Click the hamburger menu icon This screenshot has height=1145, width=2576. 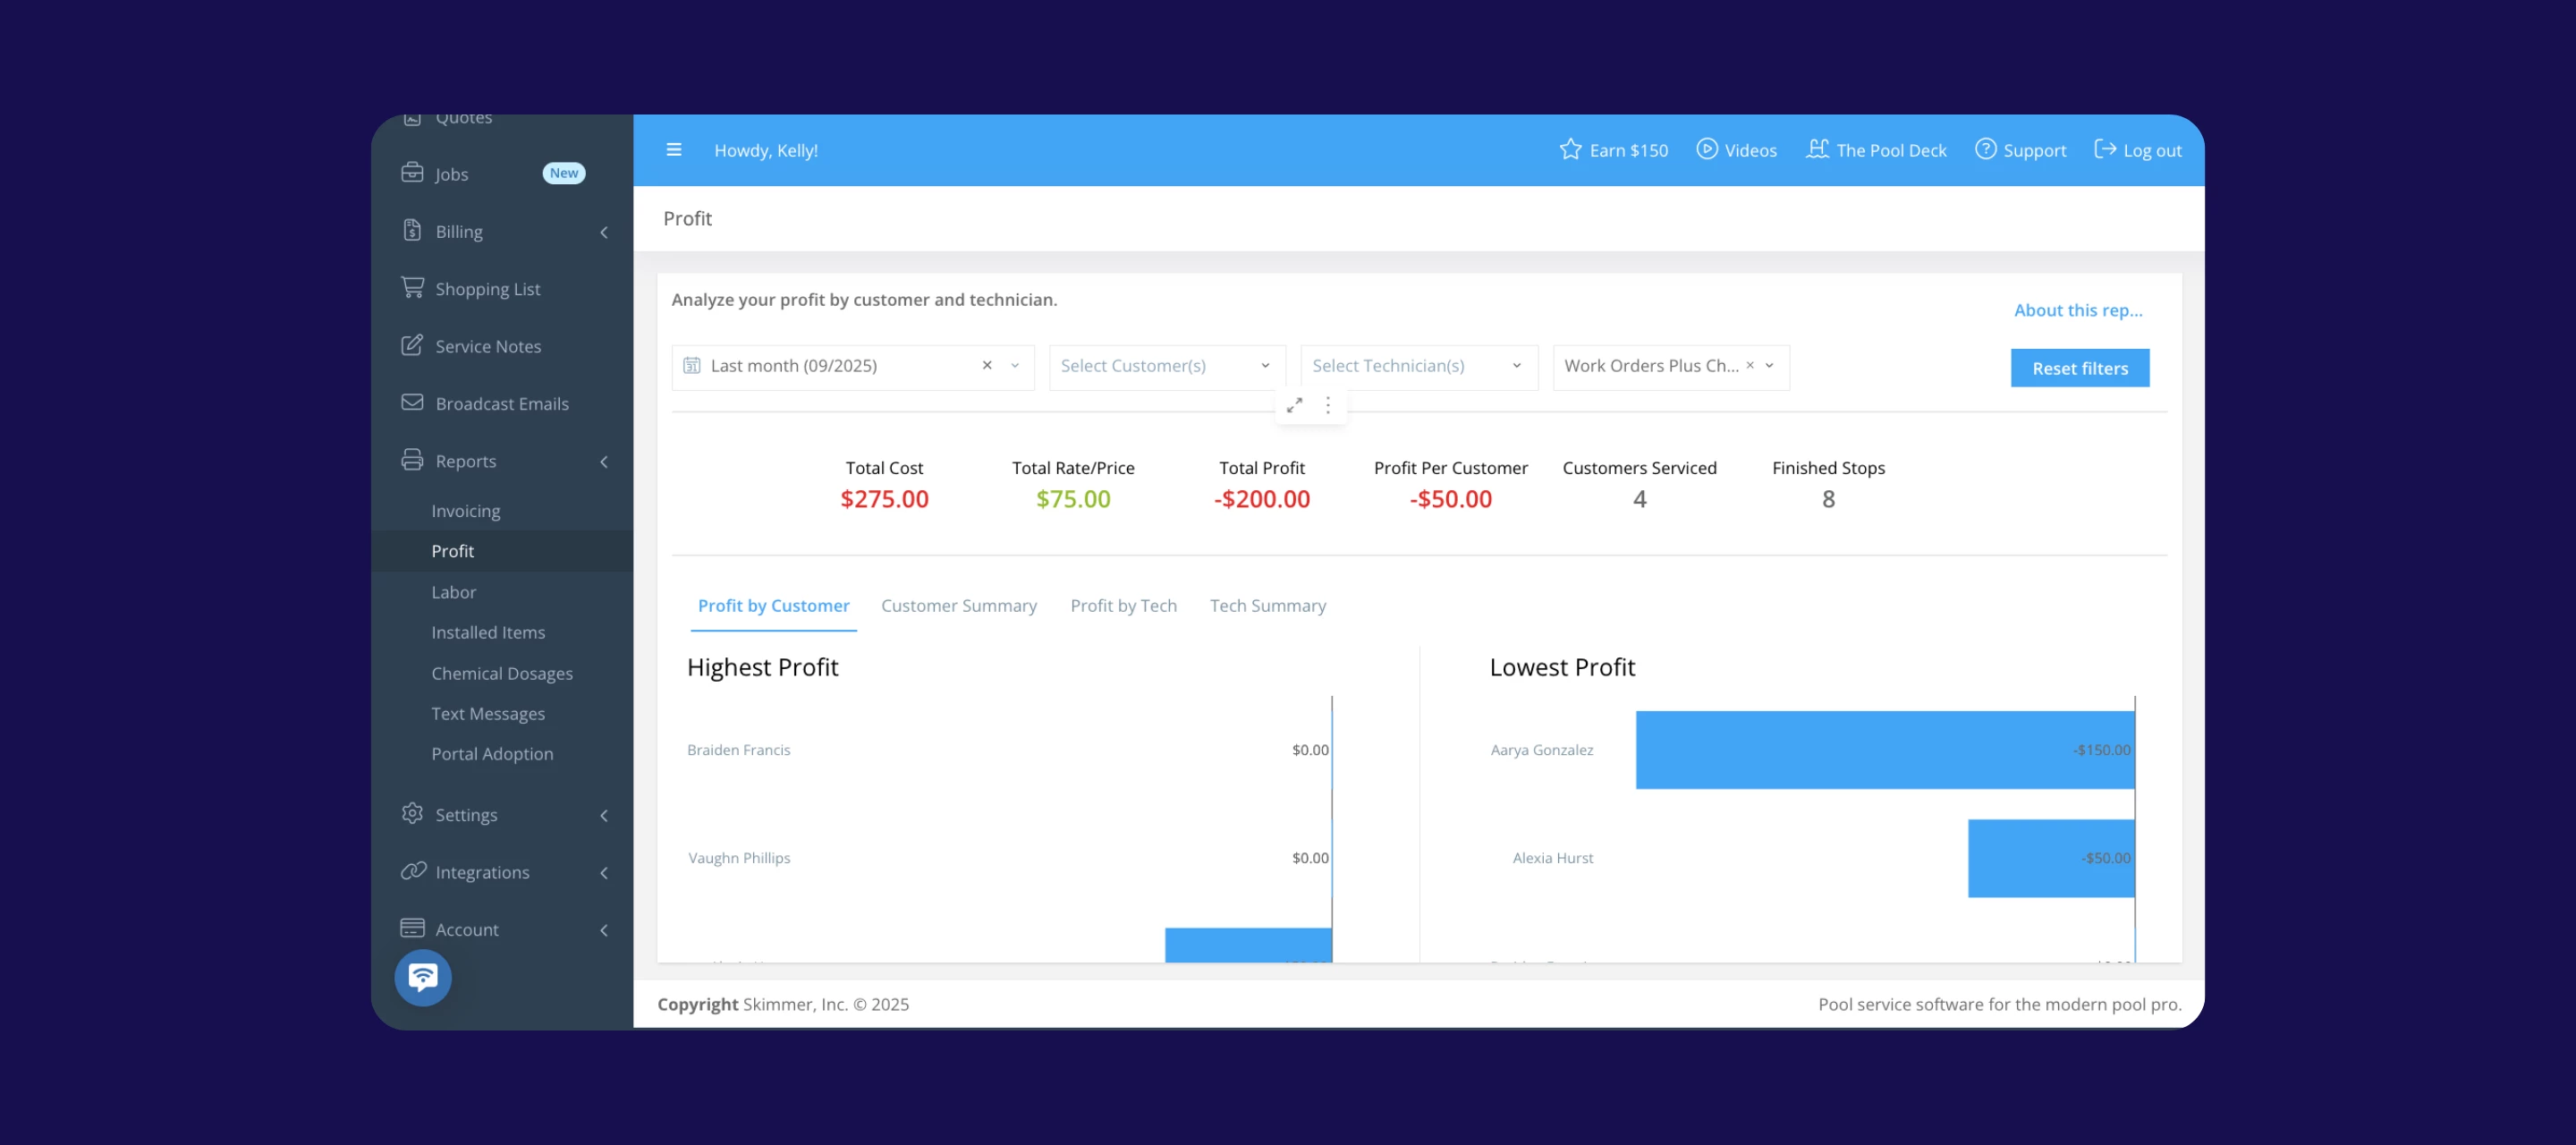point(674,150)
